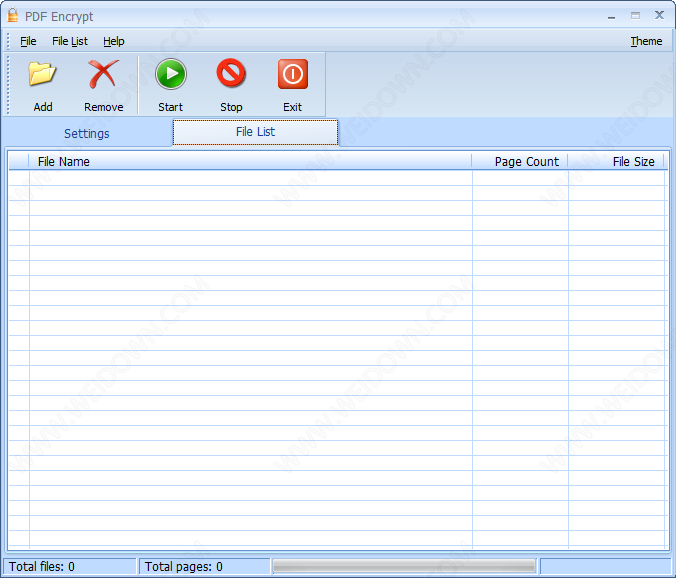The width and height of the screenshot is (676, 578).
Task: Click the Page Count column header
Action: (520, 162)
